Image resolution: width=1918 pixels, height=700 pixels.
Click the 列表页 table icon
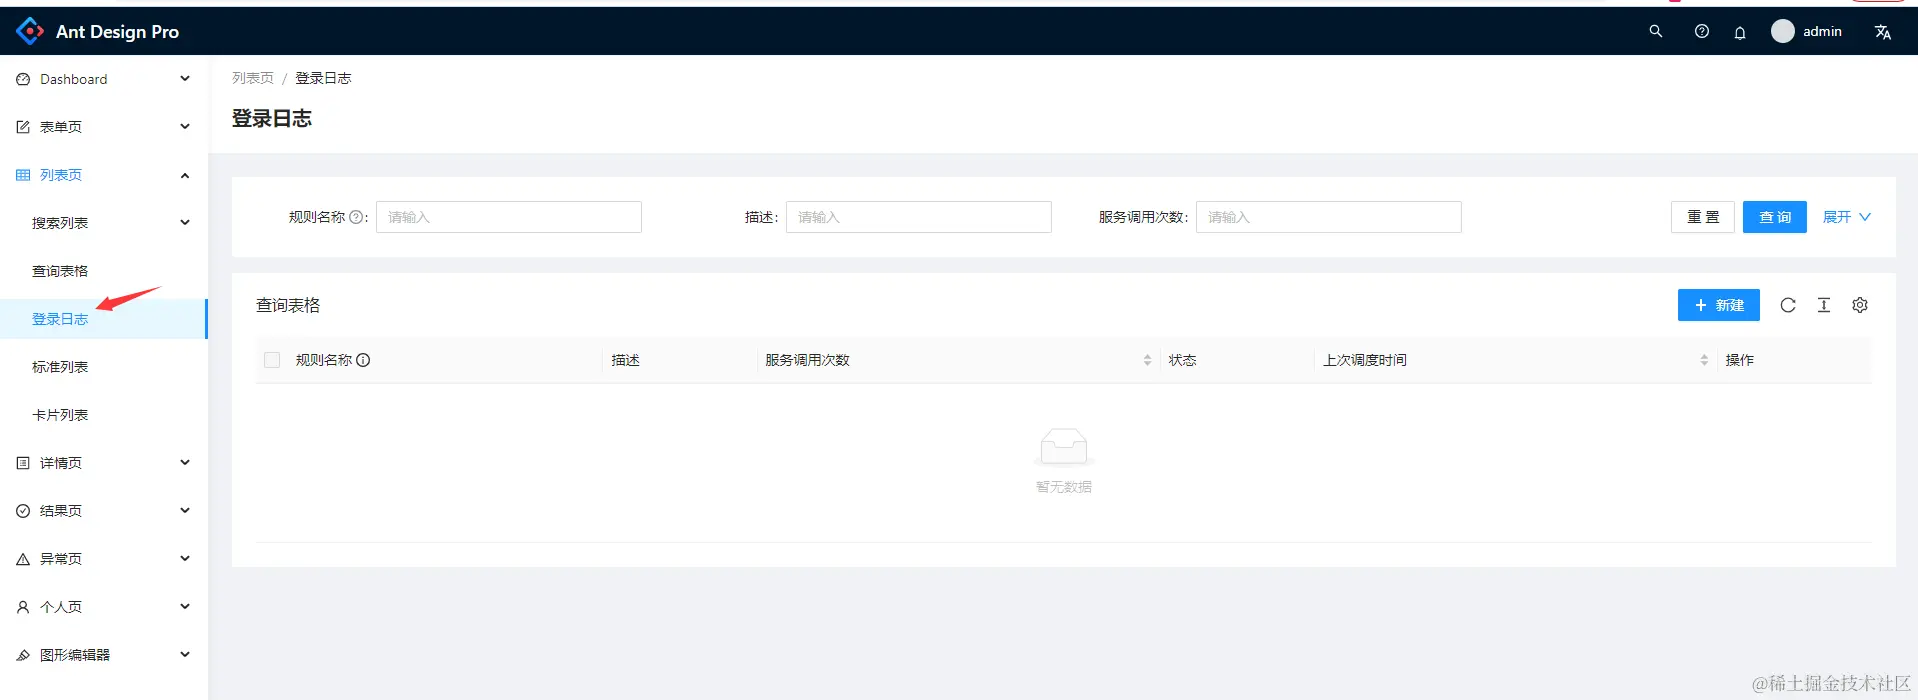(23, 175)
